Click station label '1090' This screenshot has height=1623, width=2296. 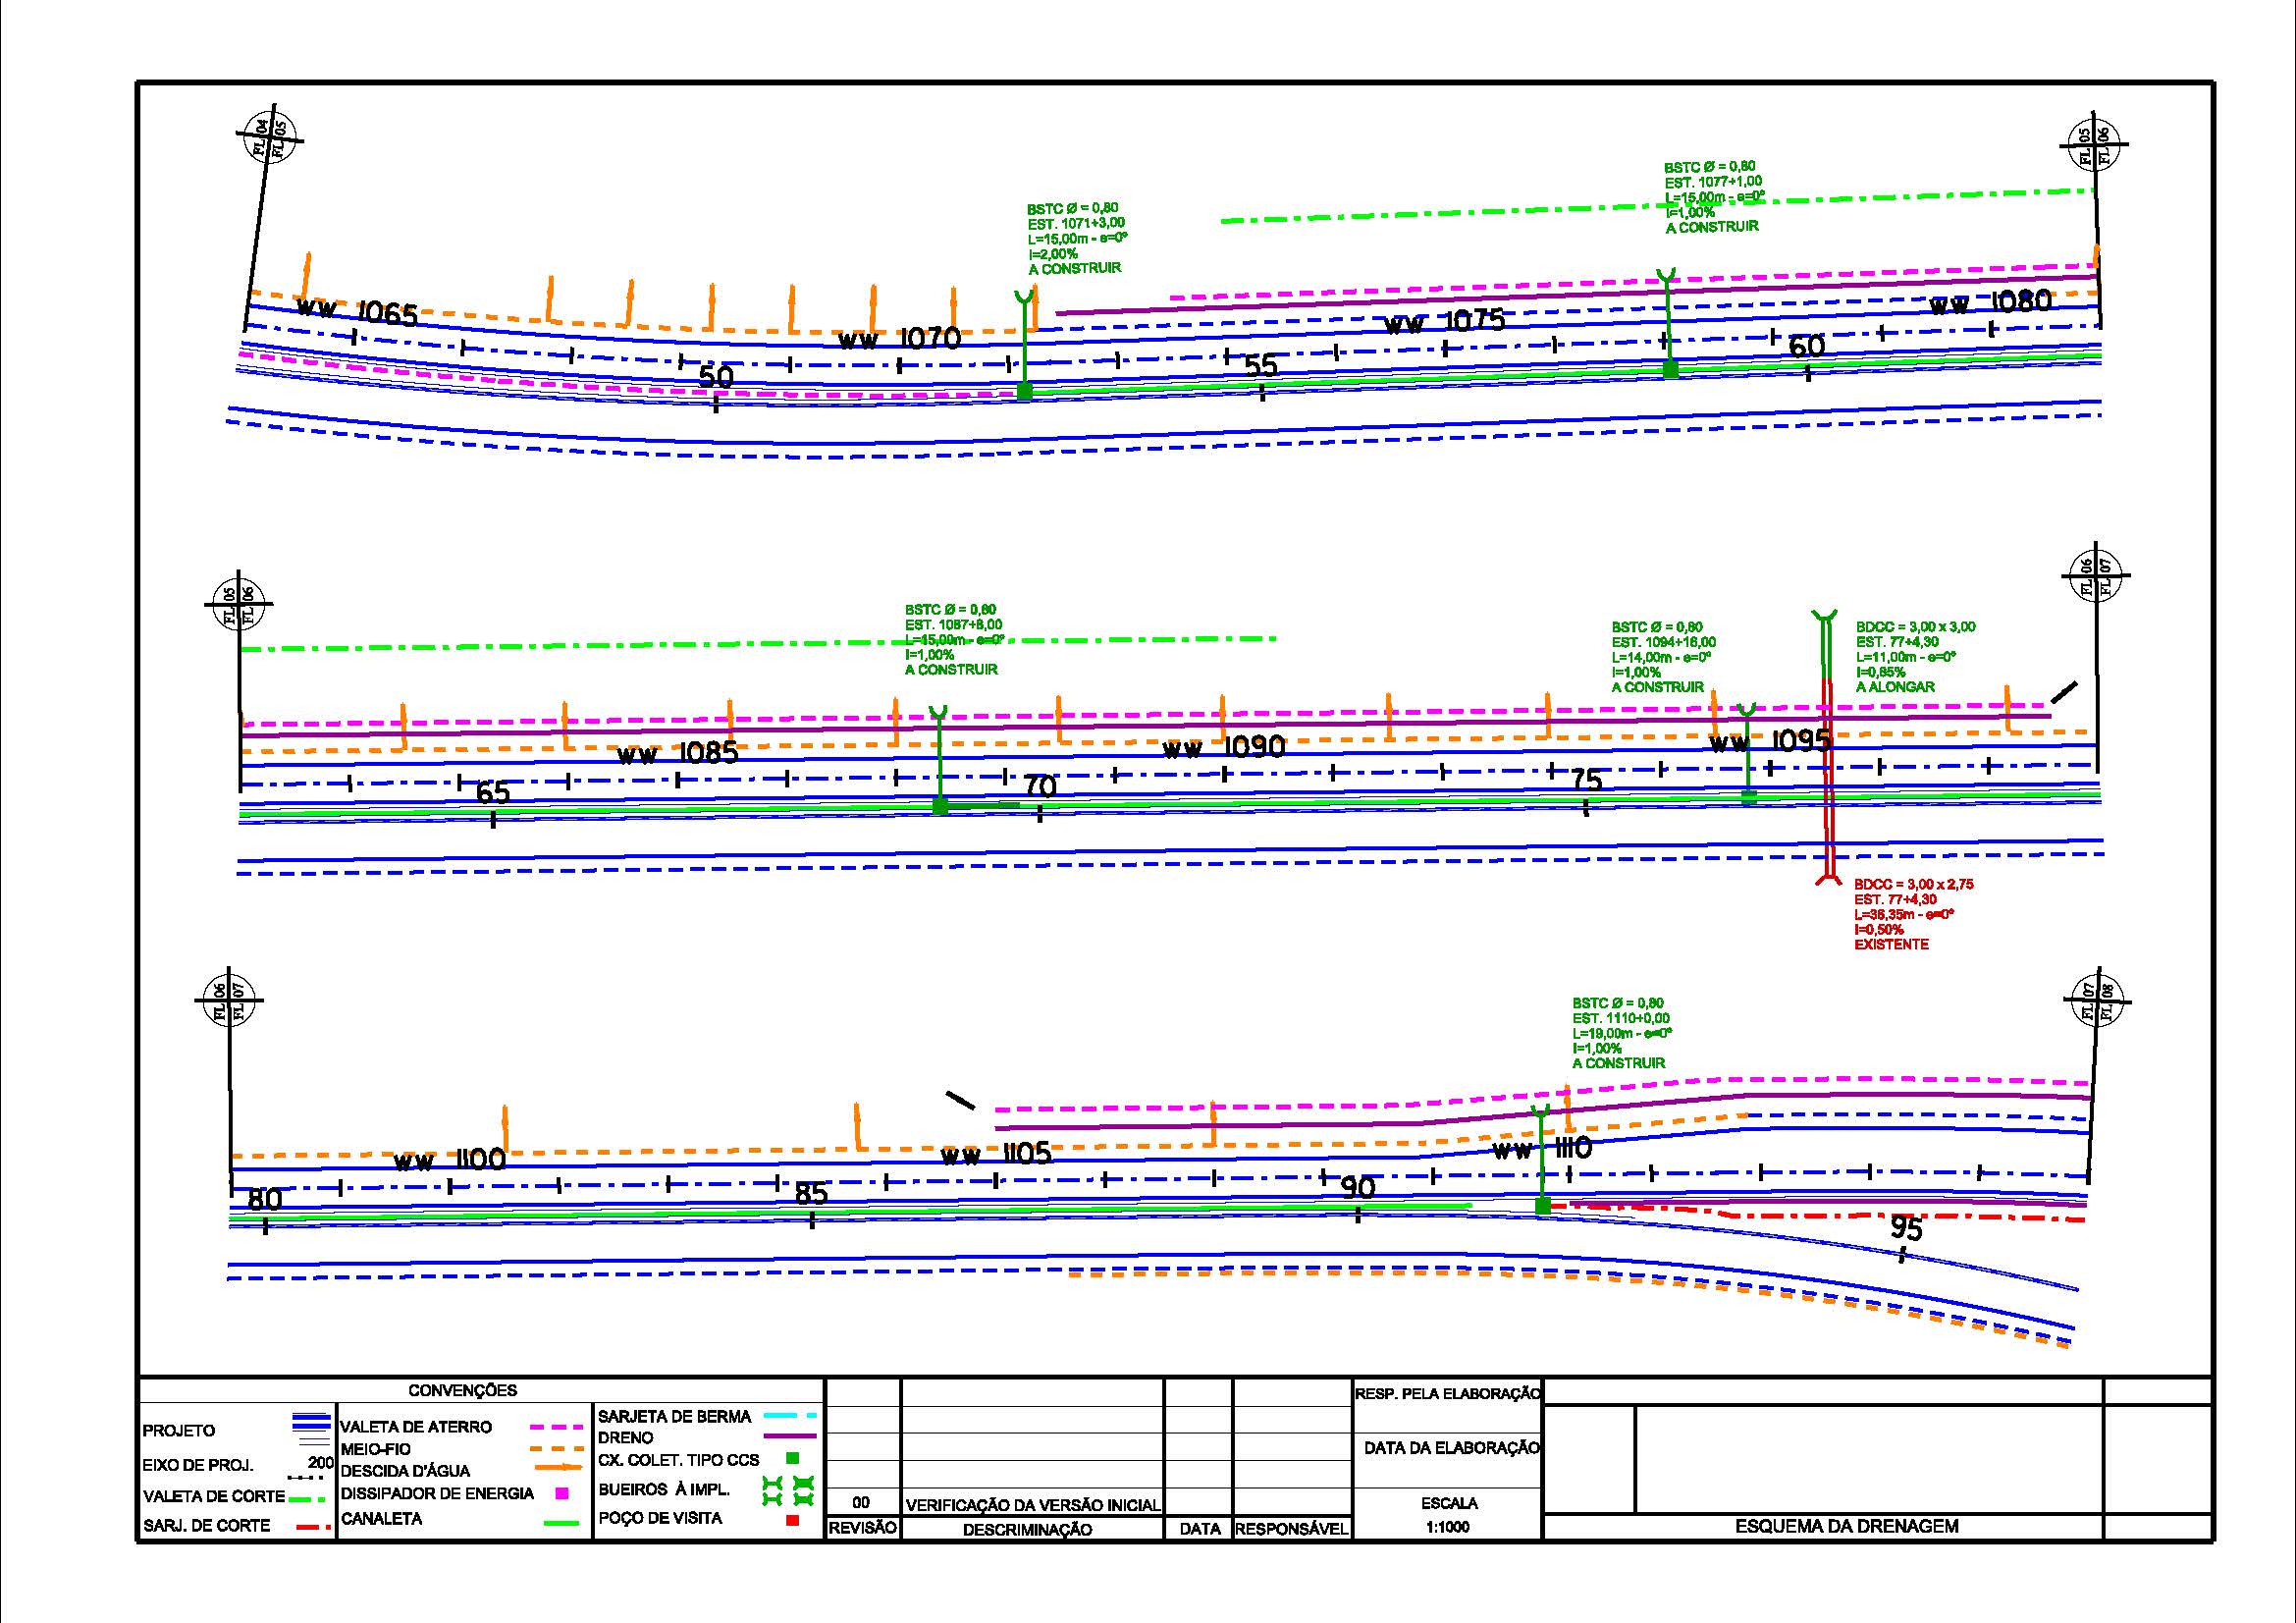click(x=1254, y=746)
